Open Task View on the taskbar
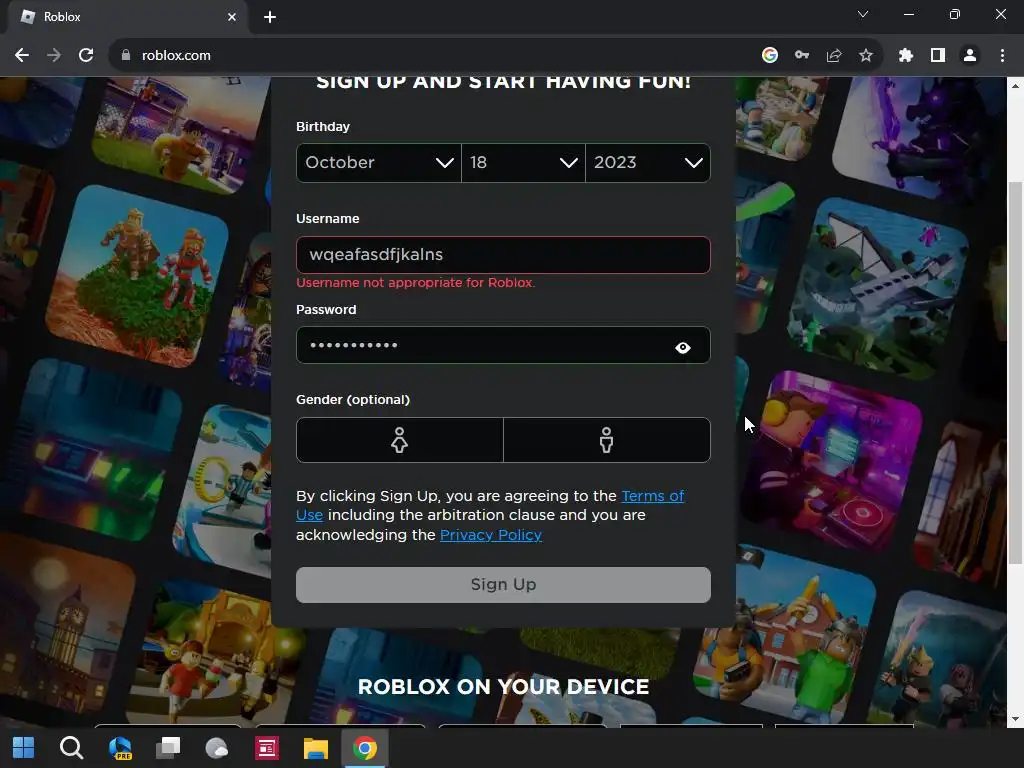1024x768 pixels. pyautogui.click(x=168, y=748)
